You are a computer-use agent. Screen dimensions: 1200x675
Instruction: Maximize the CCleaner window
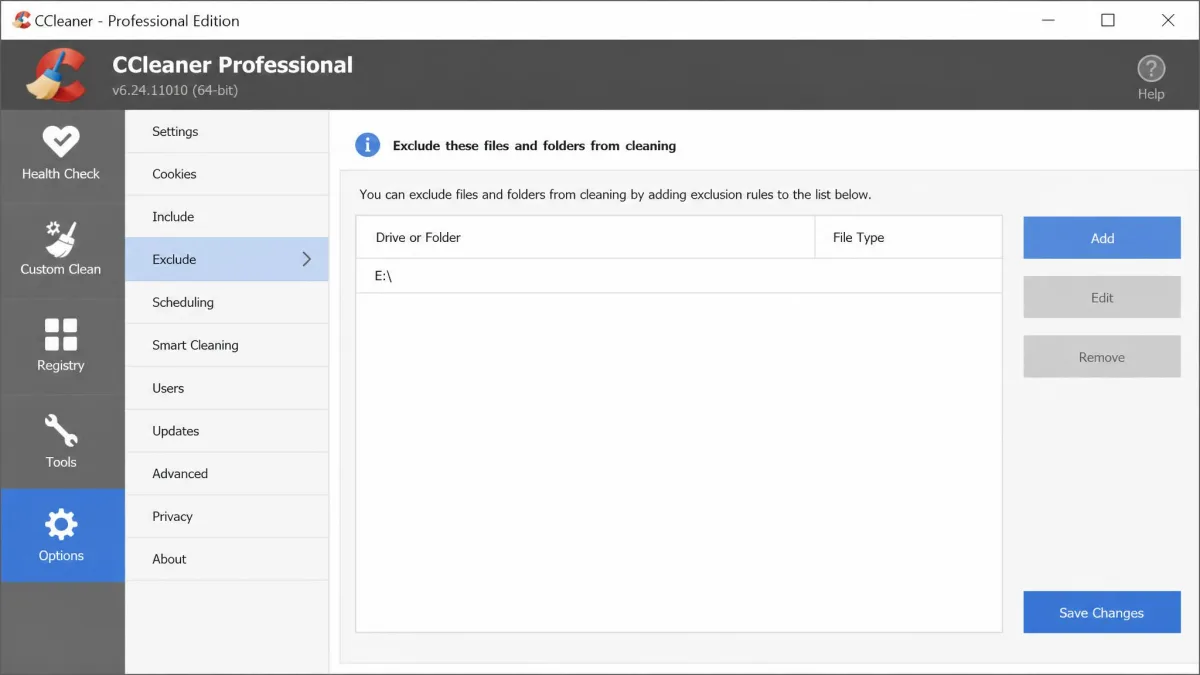pos(1108,20)
